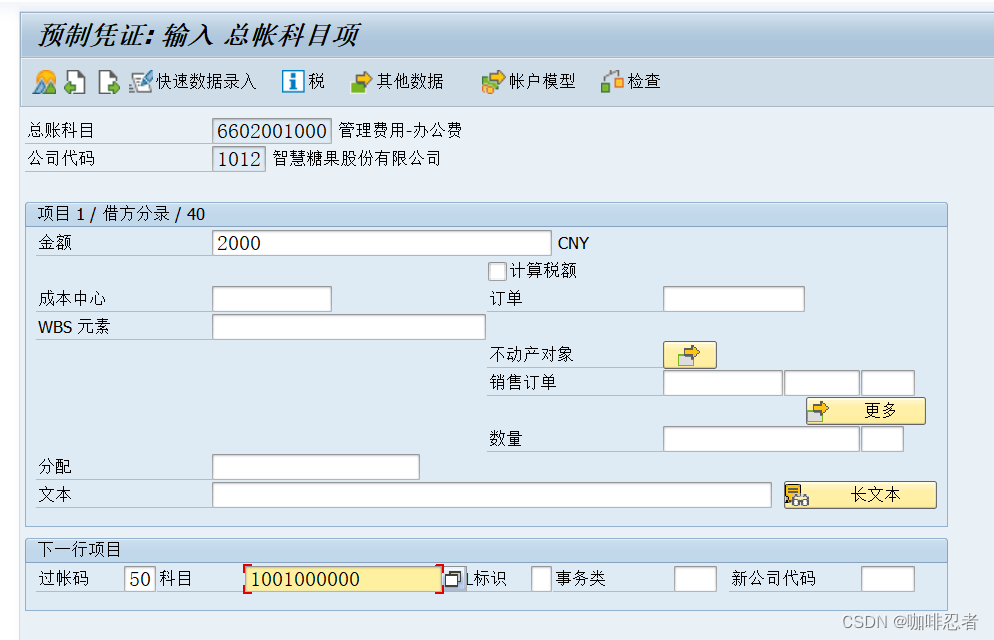Viewport: 994px width, 640px height.
Task: Click the 总账科目 field 6602001000
Action: pos(271,131)
